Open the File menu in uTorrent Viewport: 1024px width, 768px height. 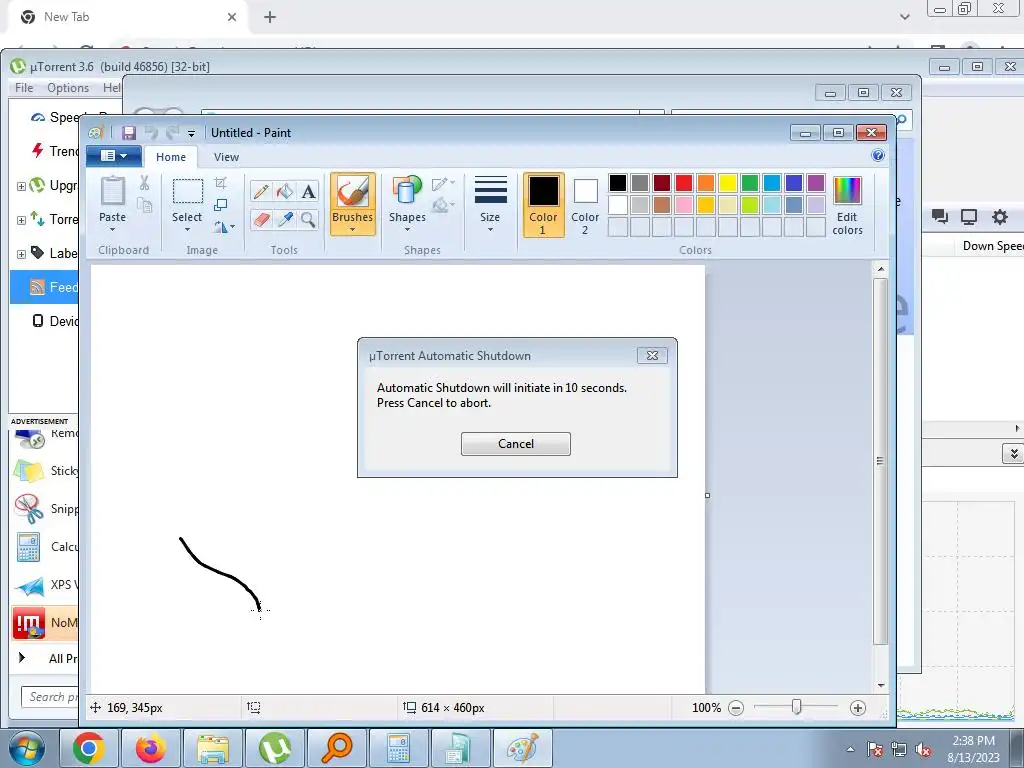pyautogui.click(x=24, y=88)
